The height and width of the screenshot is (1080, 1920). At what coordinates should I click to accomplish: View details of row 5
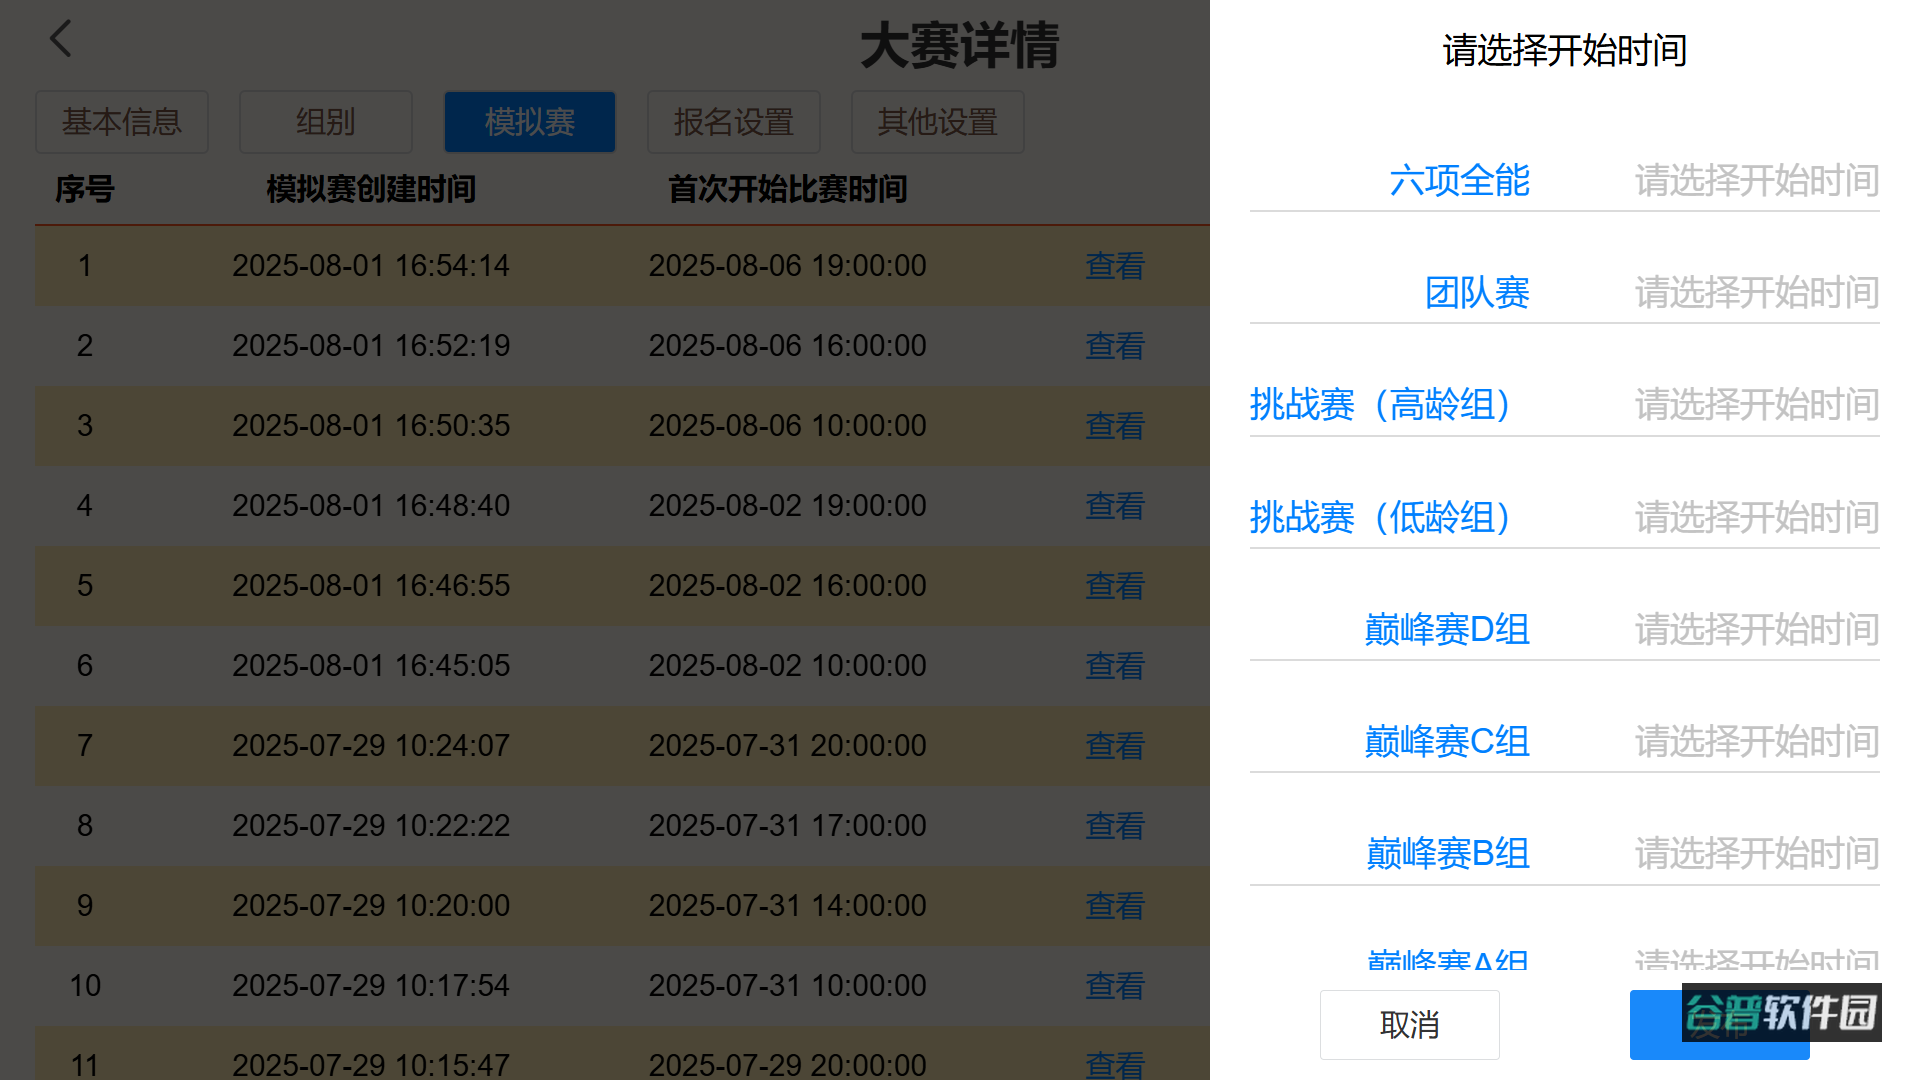pyautogui.click(x=1115, y=586)
